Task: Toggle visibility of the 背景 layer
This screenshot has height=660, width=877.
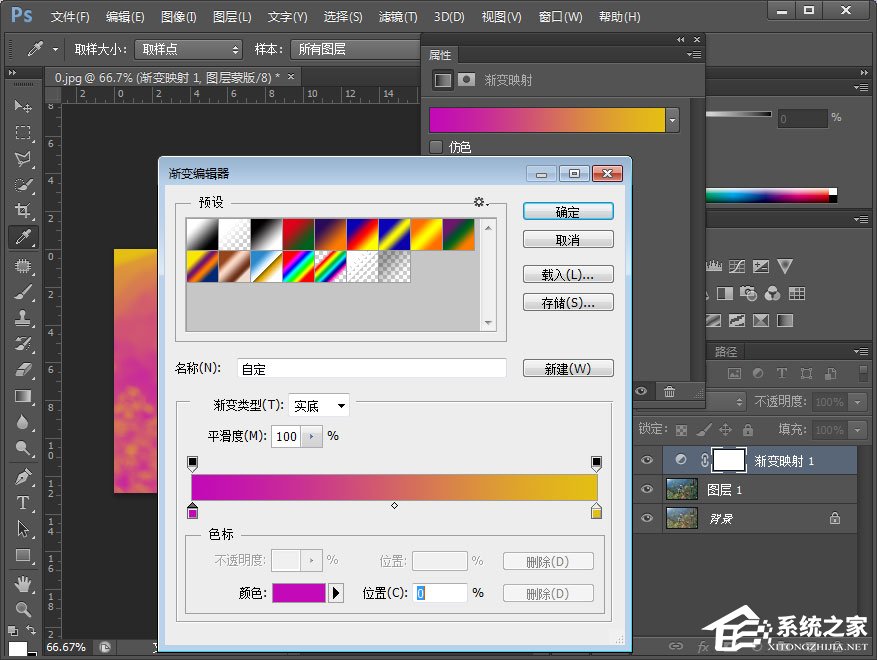Action: click(x=647, y=518)
